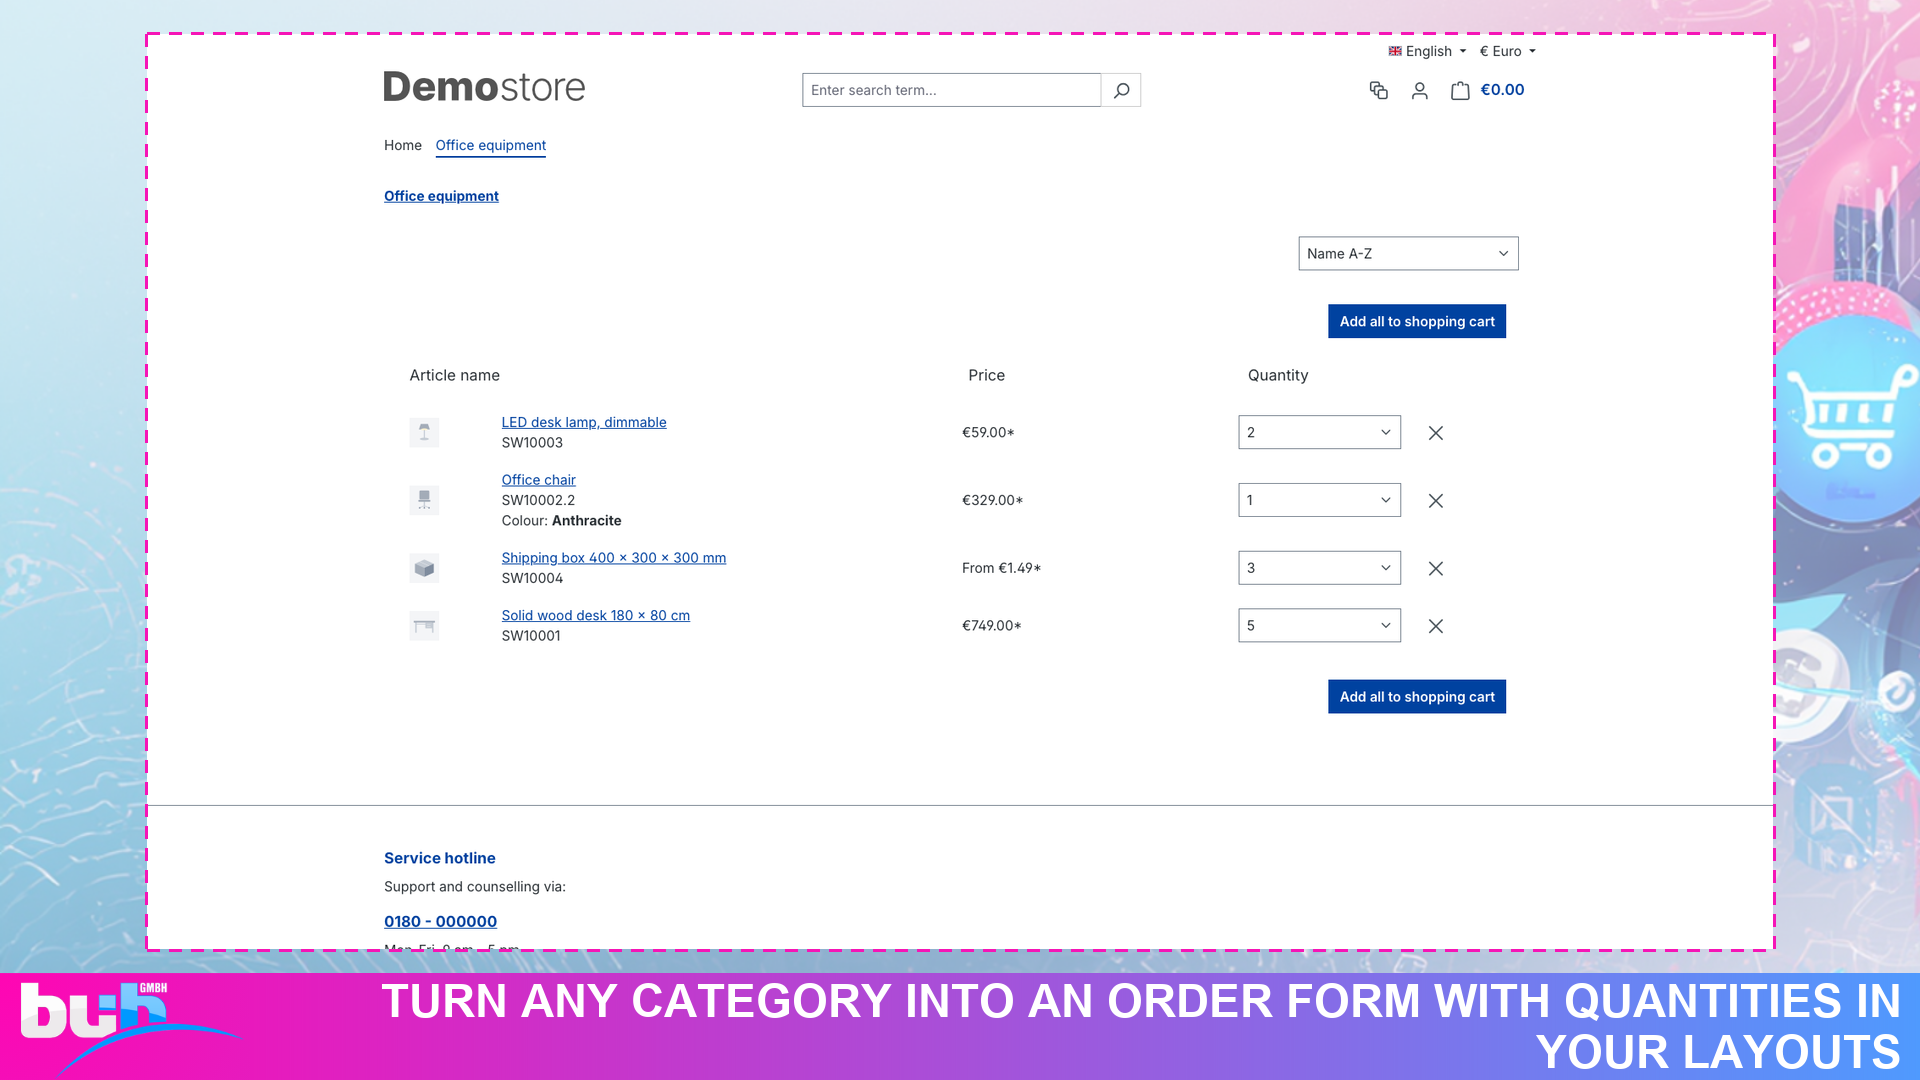The height and width of the screenshot is (1080, 1920).
Task: Remove Shipping box row
Action: pyautogui.click(x=1435, y=569)
